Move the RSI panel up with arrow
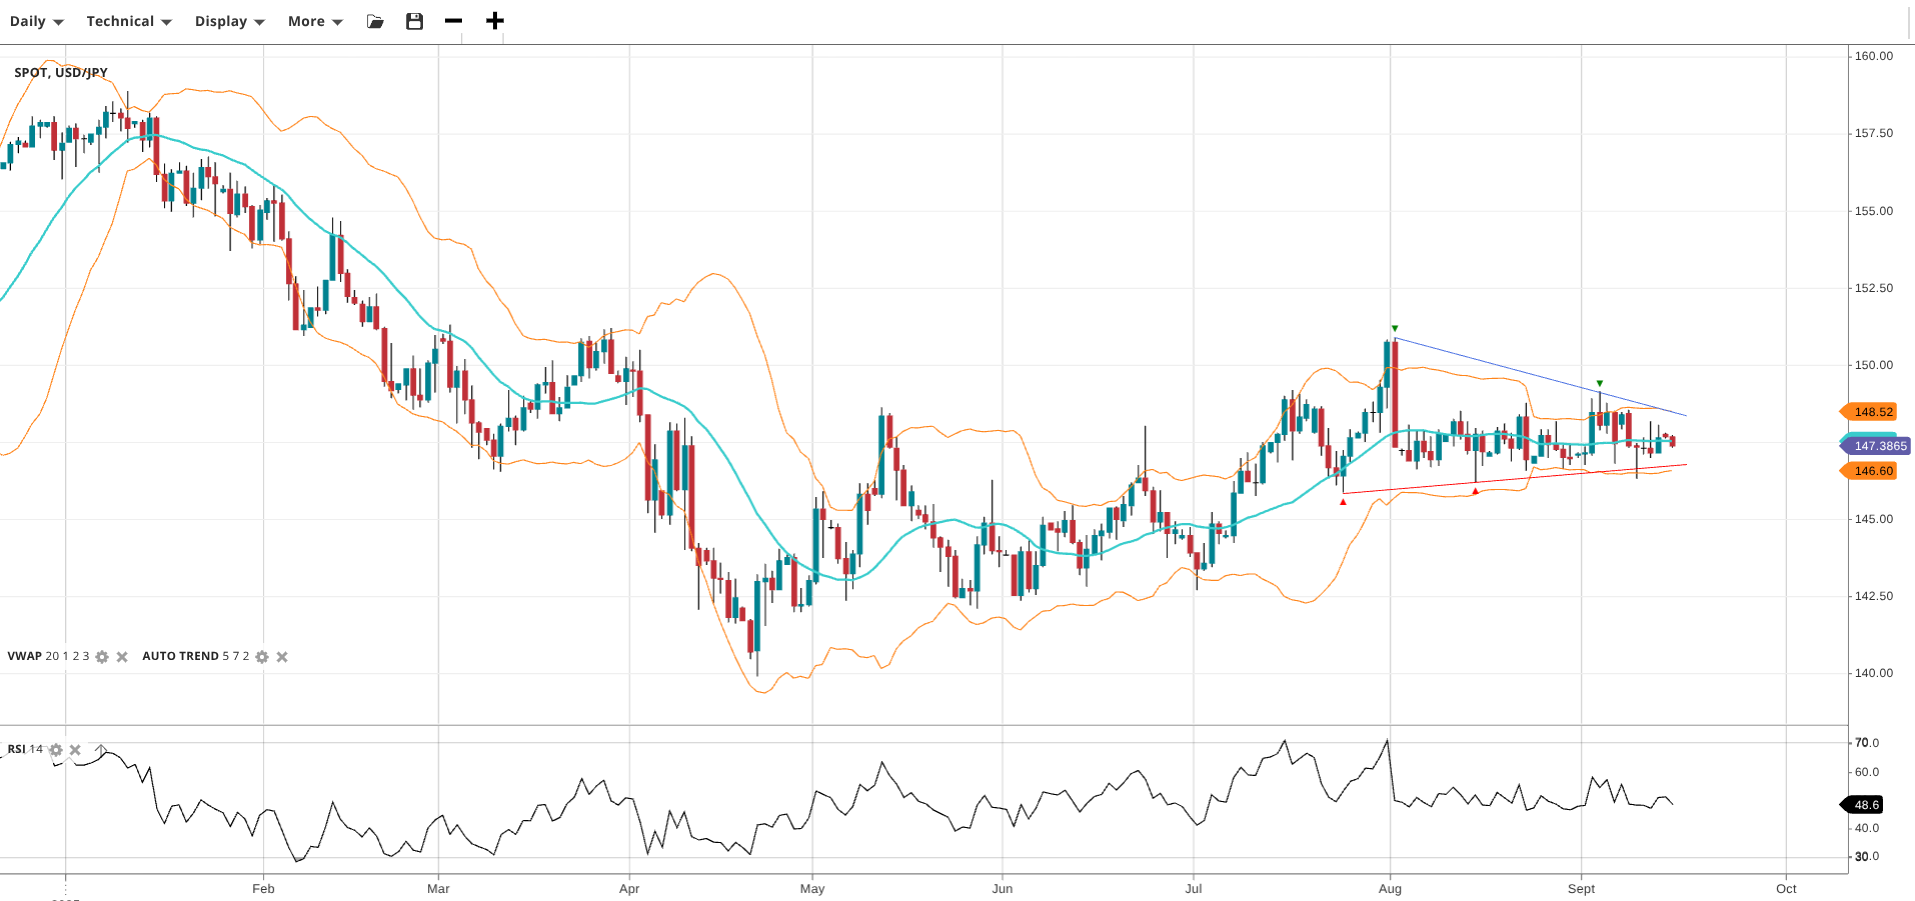The height and width of the screenshot is (901, 1915). [100, 749]
